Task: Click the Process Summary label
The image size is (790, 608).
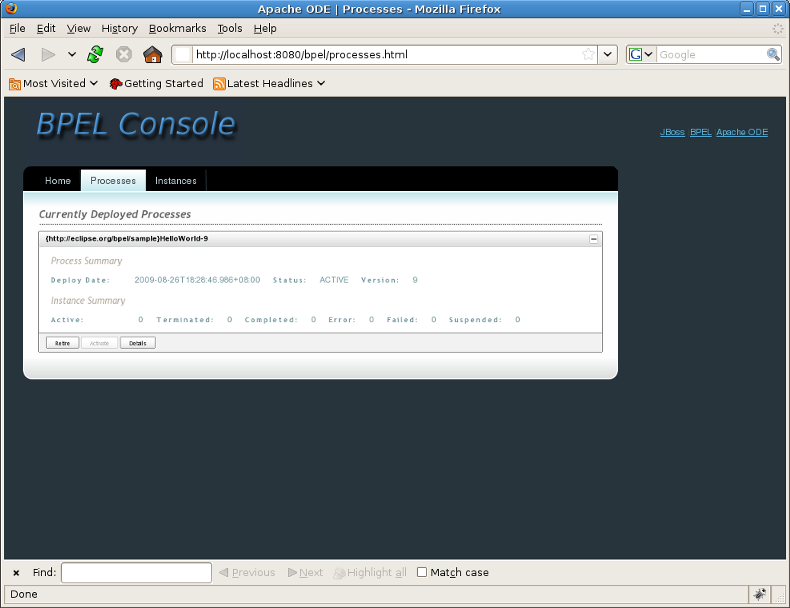Action: (86, 261)
